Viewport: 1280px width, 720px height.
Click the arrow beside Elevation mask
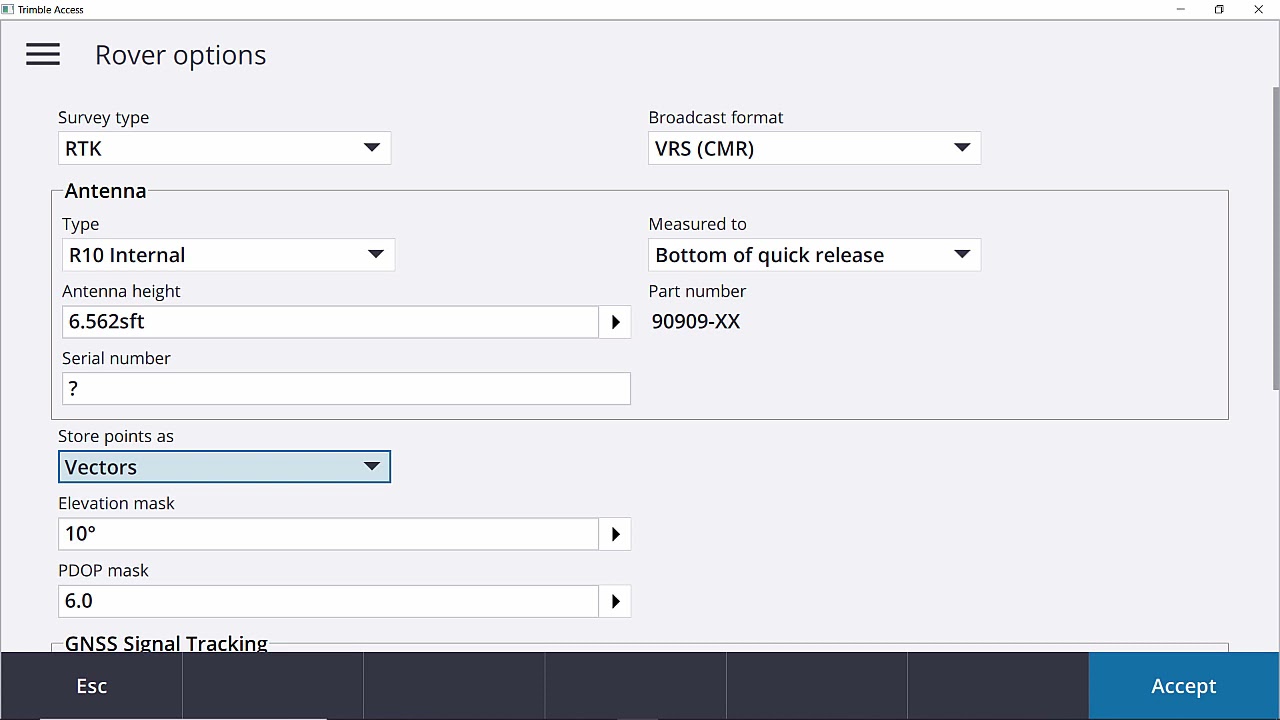[615, 534]
